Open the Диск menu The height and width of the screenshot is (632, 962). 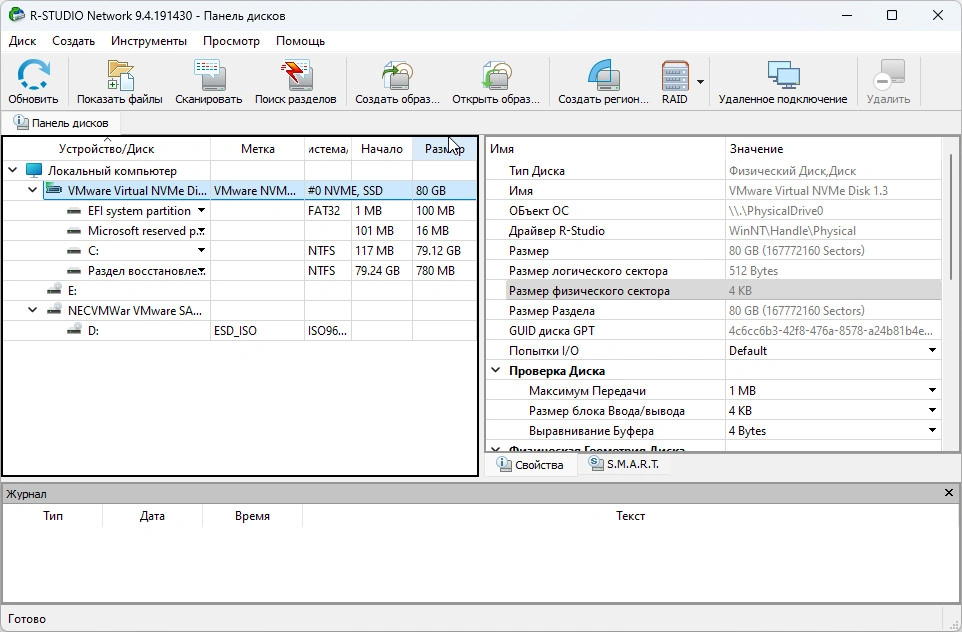point(23,41)
